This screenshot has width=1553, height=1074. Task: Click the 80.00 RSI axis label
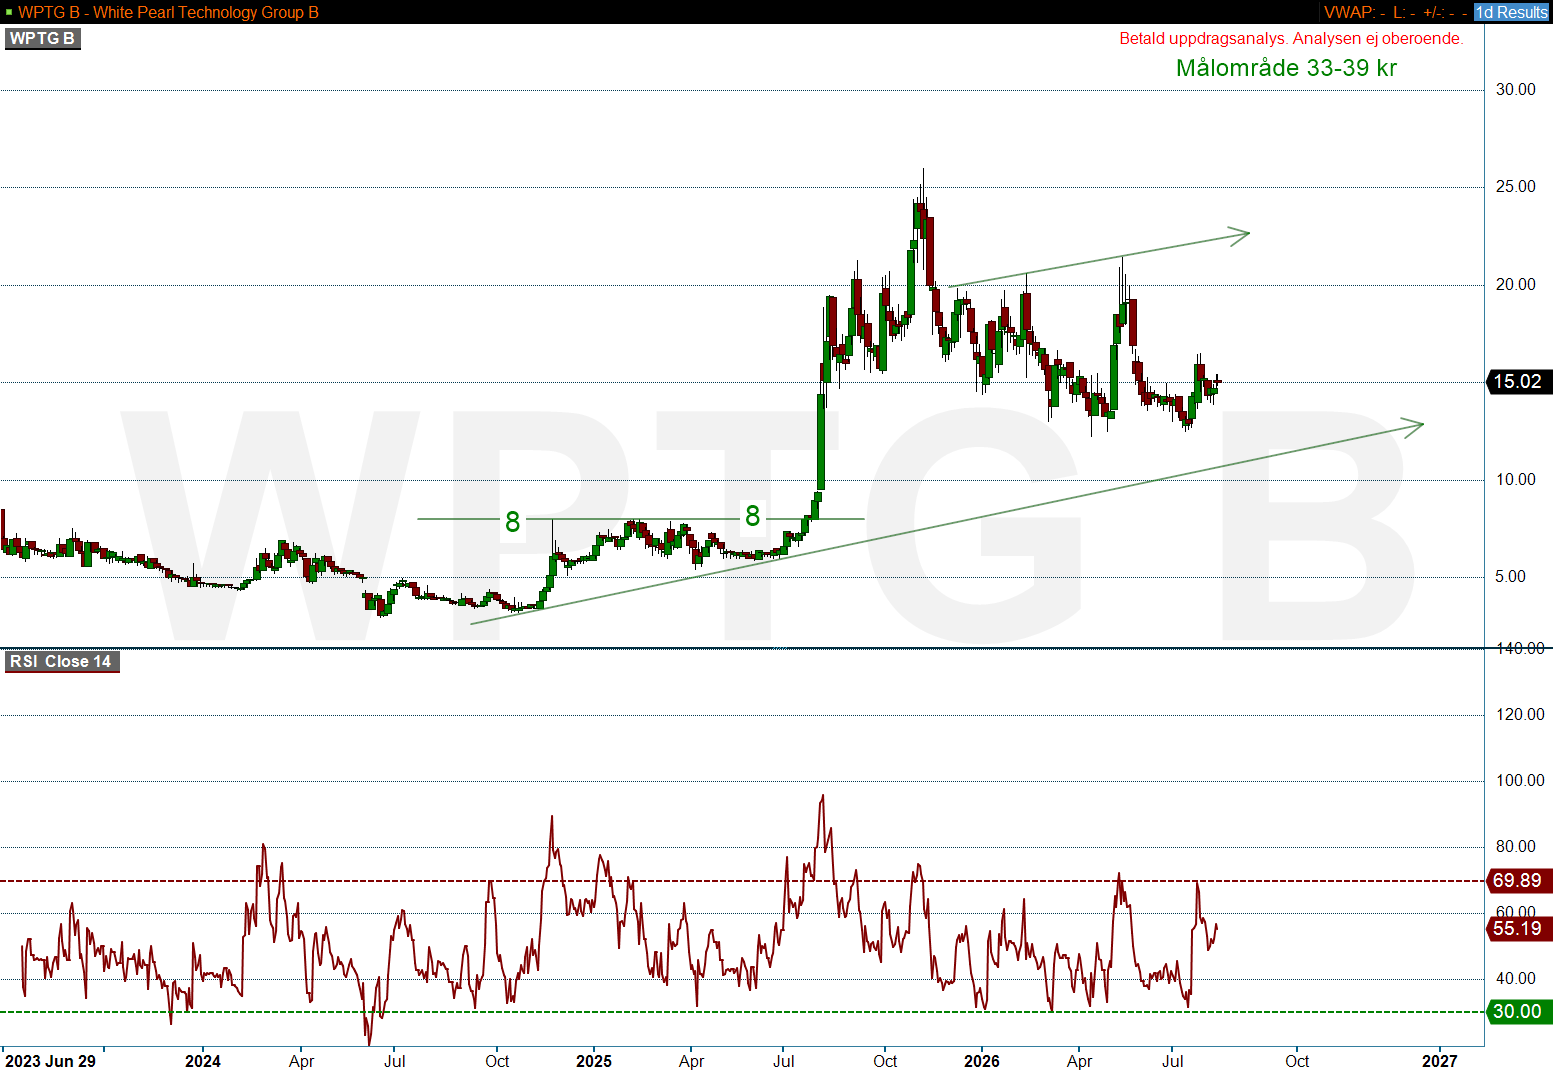click(1515, 847)
